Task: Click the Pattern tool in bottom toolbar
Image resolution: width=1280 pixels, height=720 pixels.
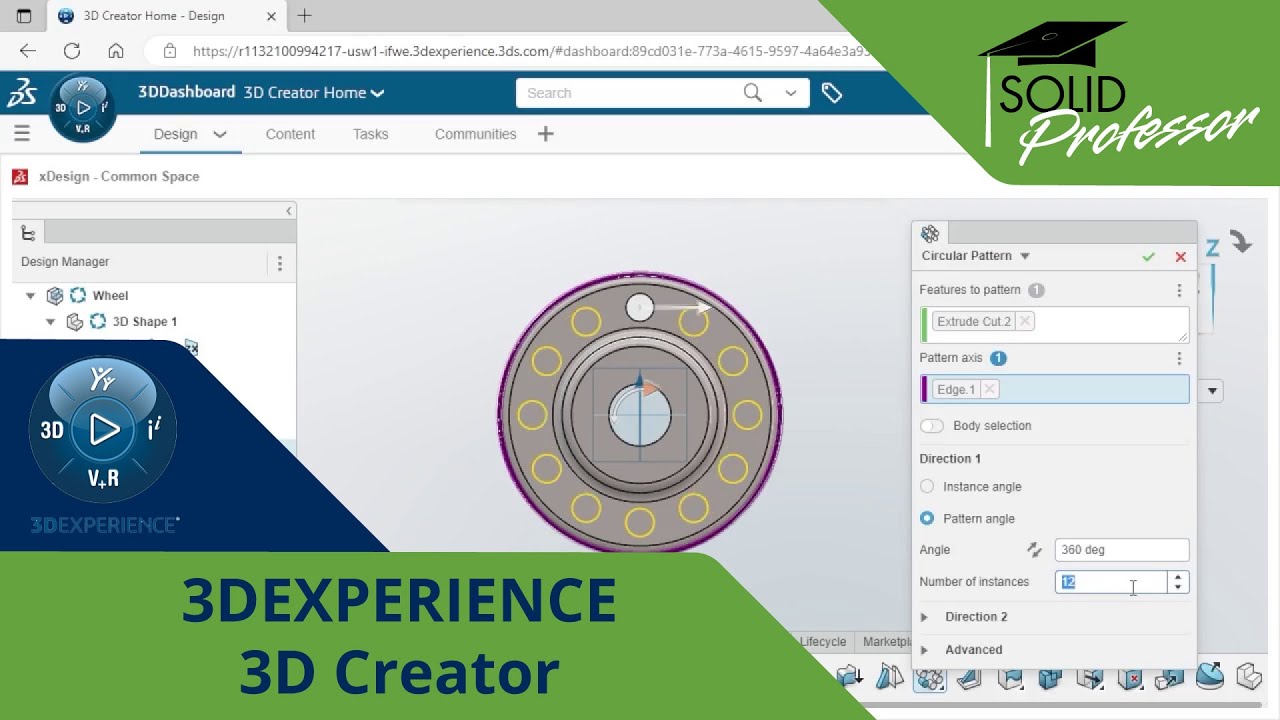Action: 930,678
